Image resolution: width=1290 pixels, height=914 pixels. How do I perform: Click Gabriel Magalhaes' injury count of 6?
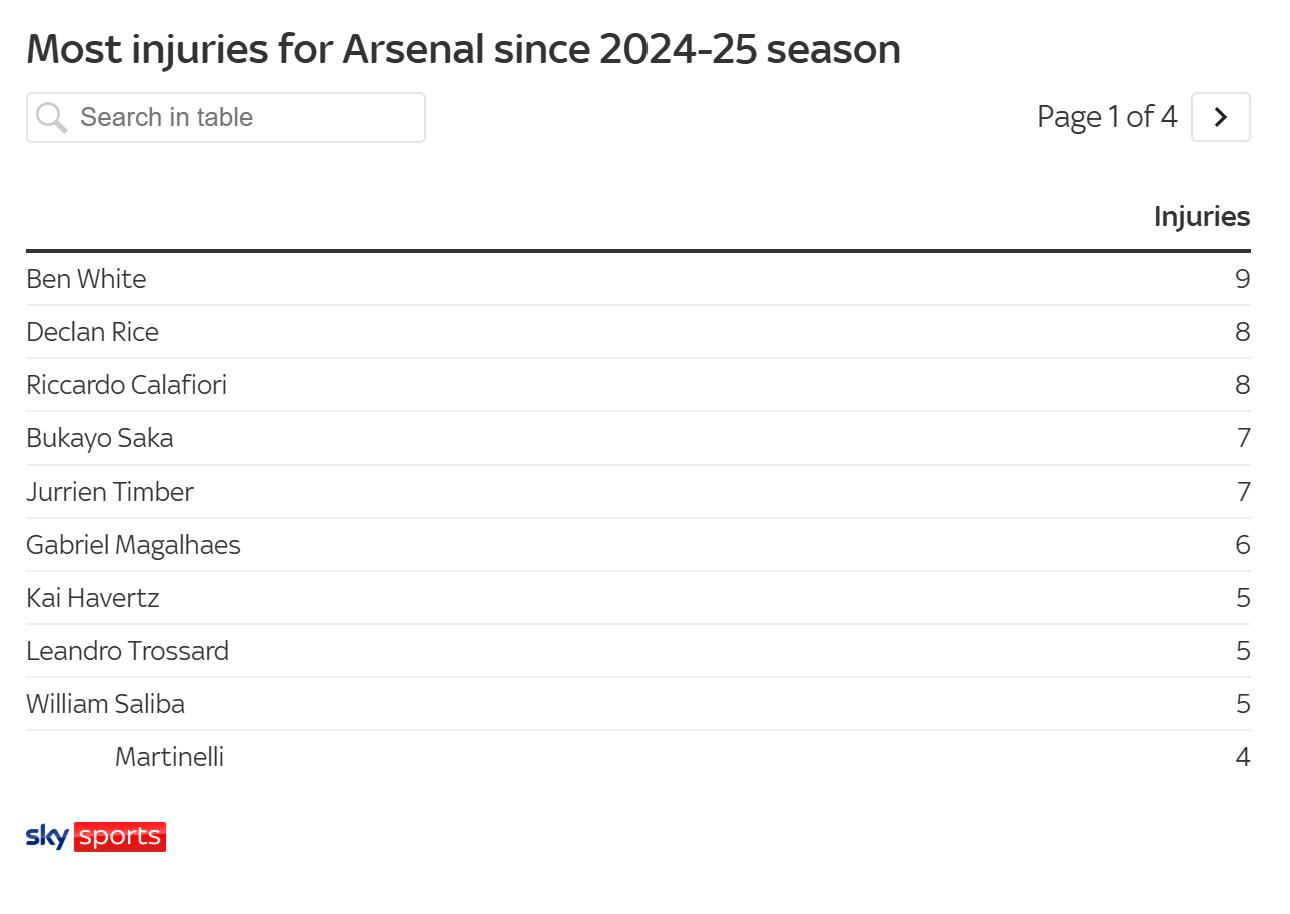click(x=1242, y=545)
